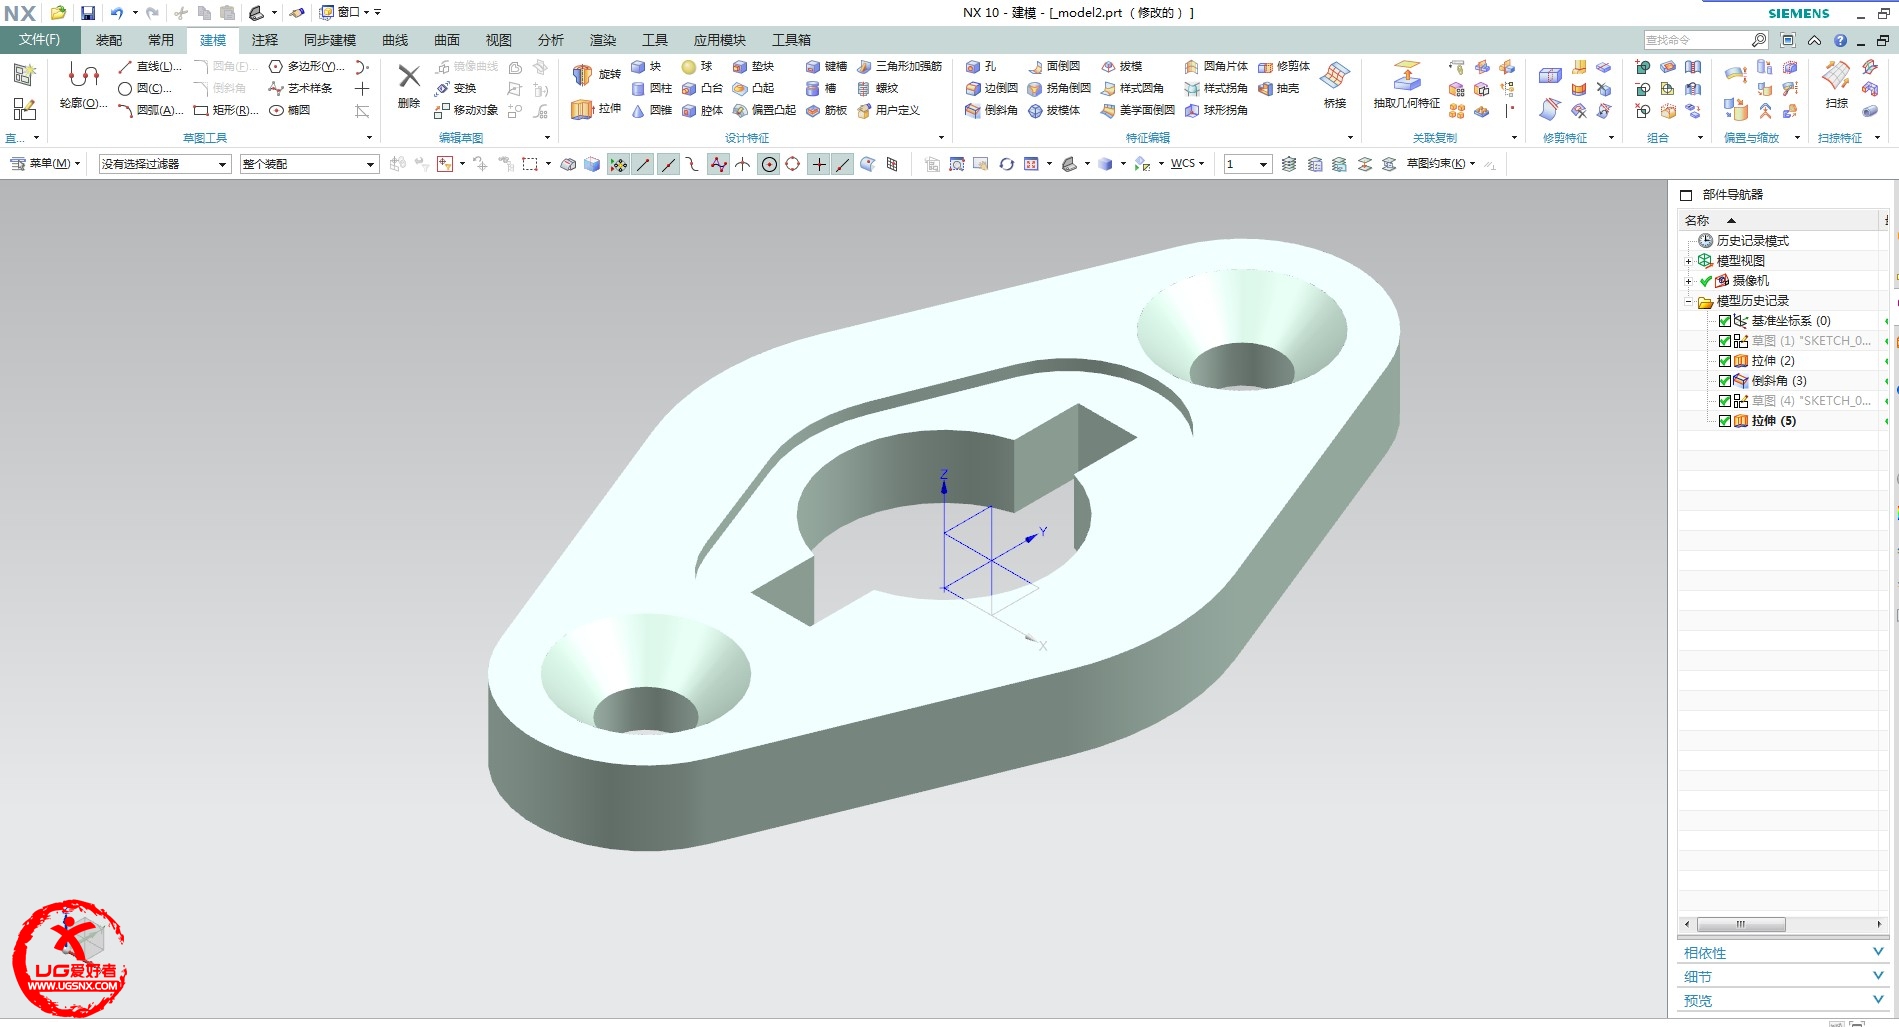The width and height of the screenshot is (1899, 1027).
Task: Select the 键槽 keyway slot feature
Action: point(826,66)
